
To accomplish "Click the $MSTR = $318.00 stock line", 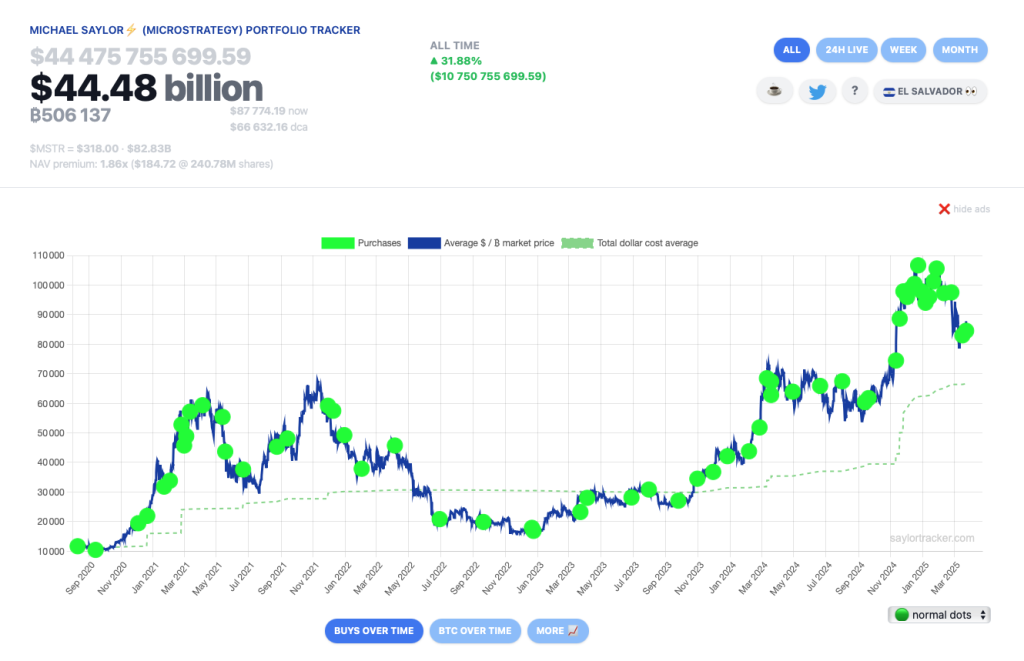I will [x=101, y=148].
